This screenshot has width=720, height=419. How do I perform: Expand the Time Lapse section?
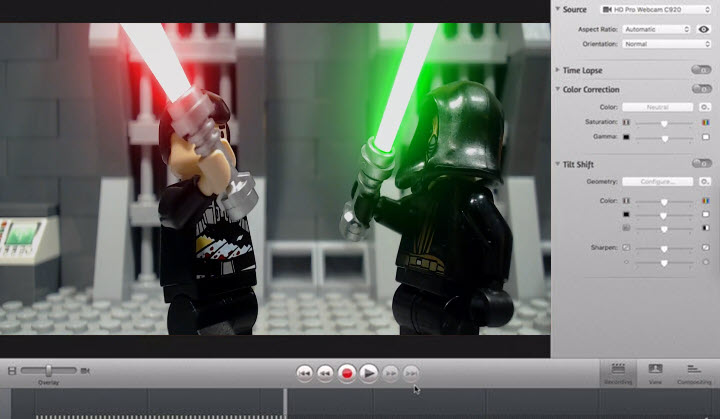(558, 70)
